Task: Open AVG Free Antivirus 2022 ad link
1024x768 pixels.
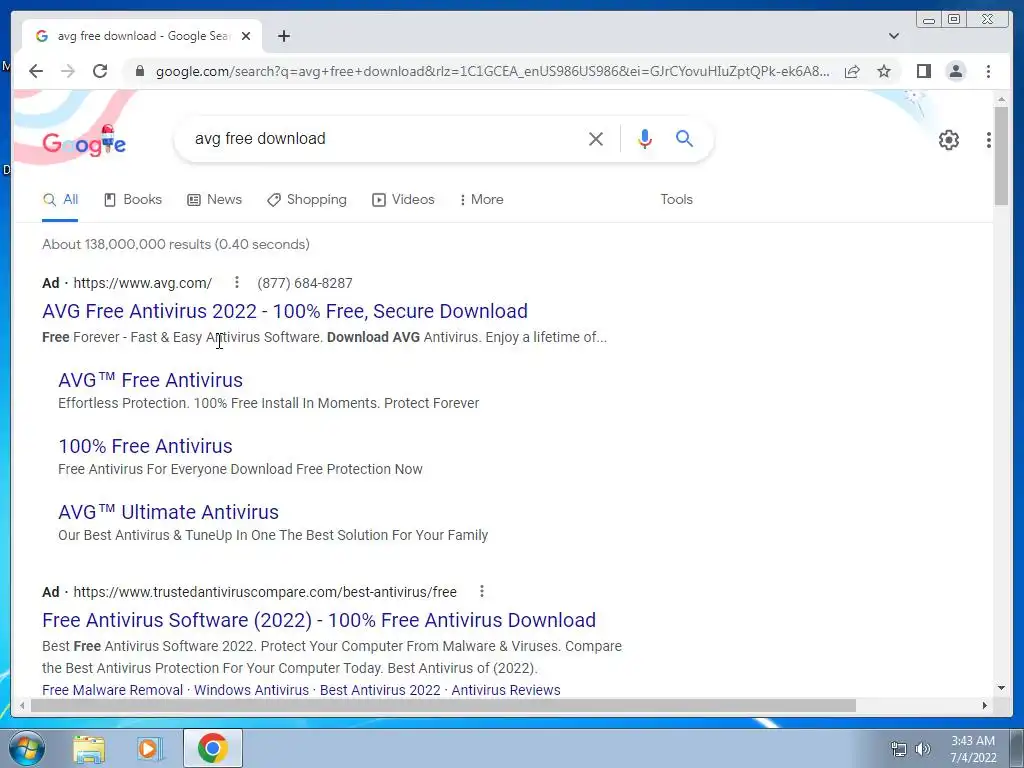Action: (285, 311)
